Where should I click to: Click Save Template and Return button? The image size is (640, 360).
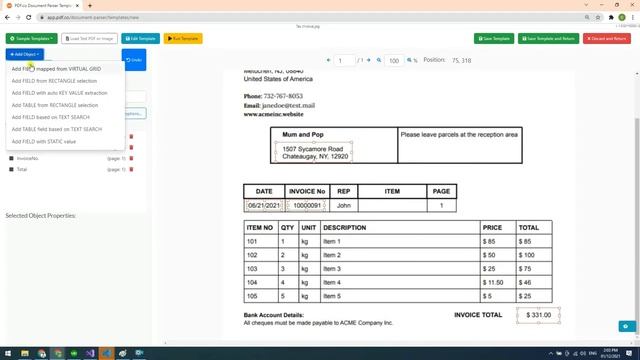coord(548,38)
